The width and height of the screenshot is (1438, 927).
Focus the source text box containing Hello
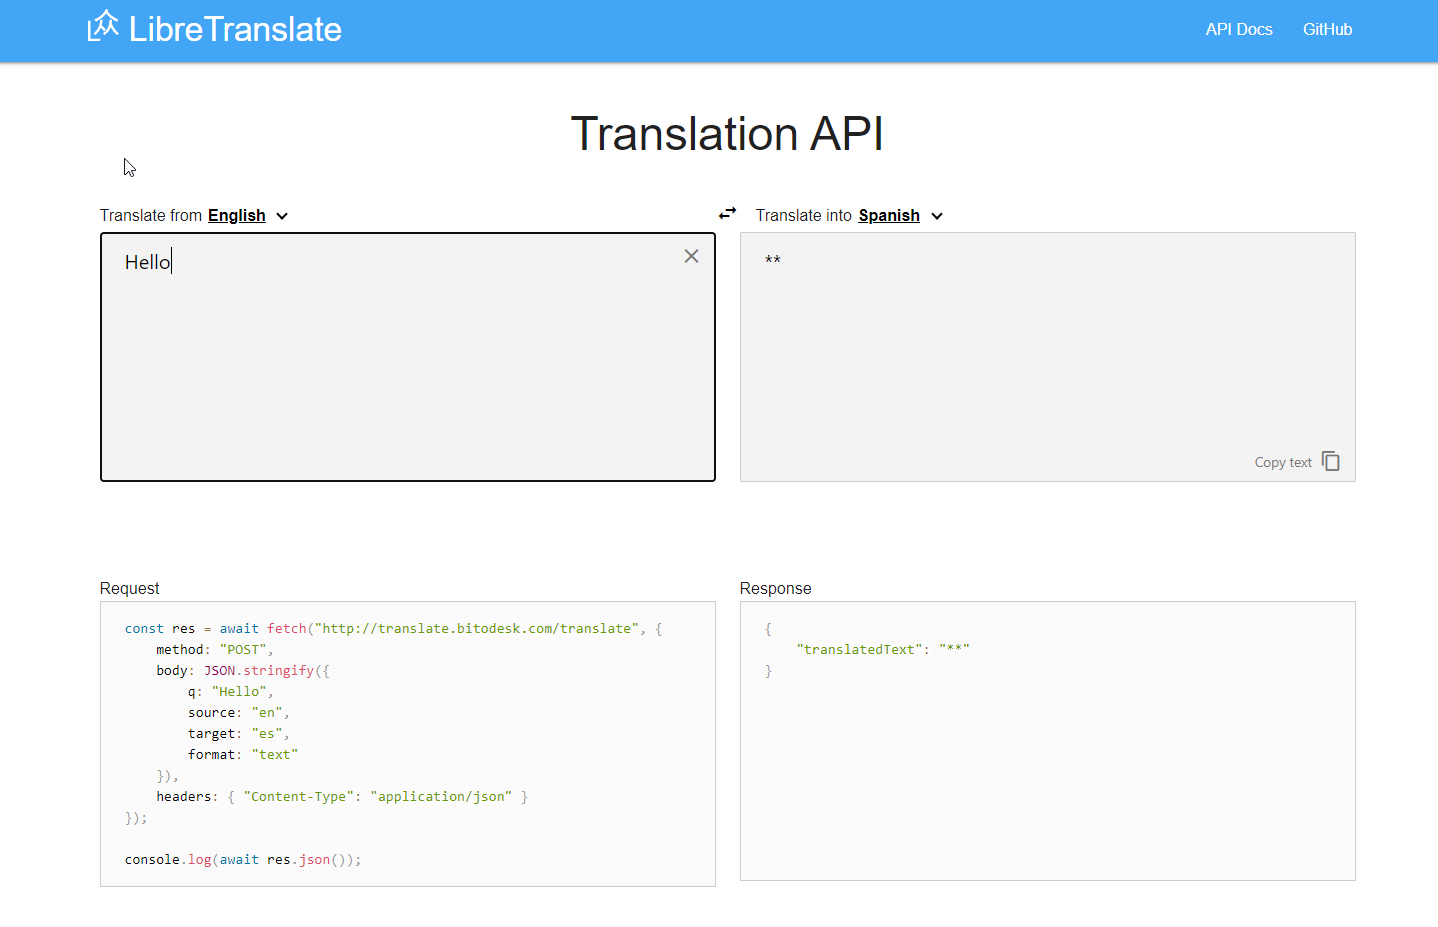click(x=407, y=360)
